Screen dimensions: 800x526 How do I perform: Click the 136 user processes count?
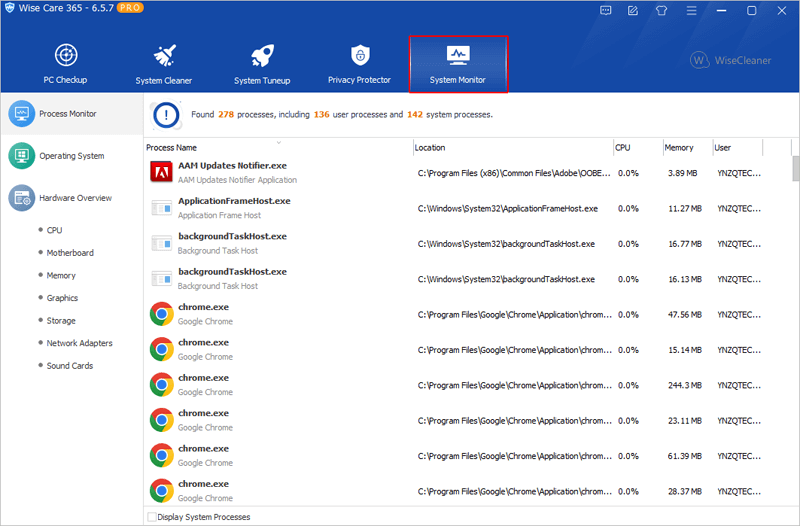321,114
